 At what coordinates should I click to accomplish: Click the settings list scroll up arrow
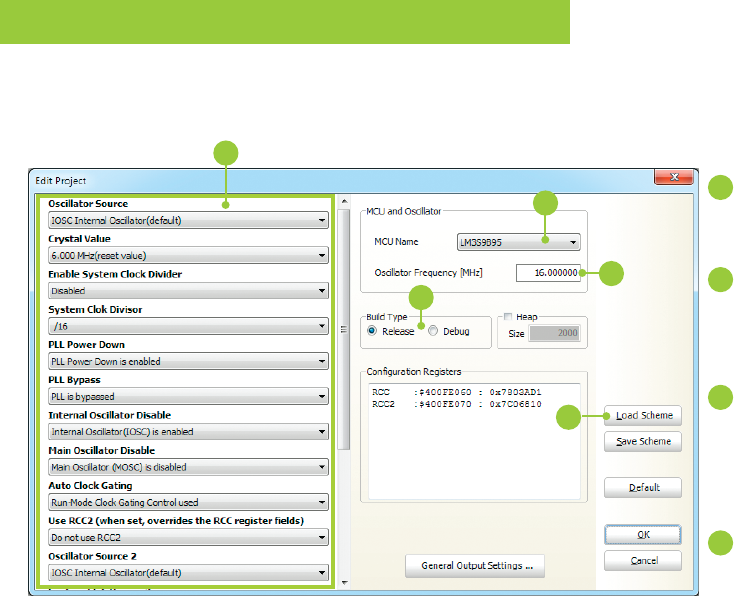tap(345, 201)
